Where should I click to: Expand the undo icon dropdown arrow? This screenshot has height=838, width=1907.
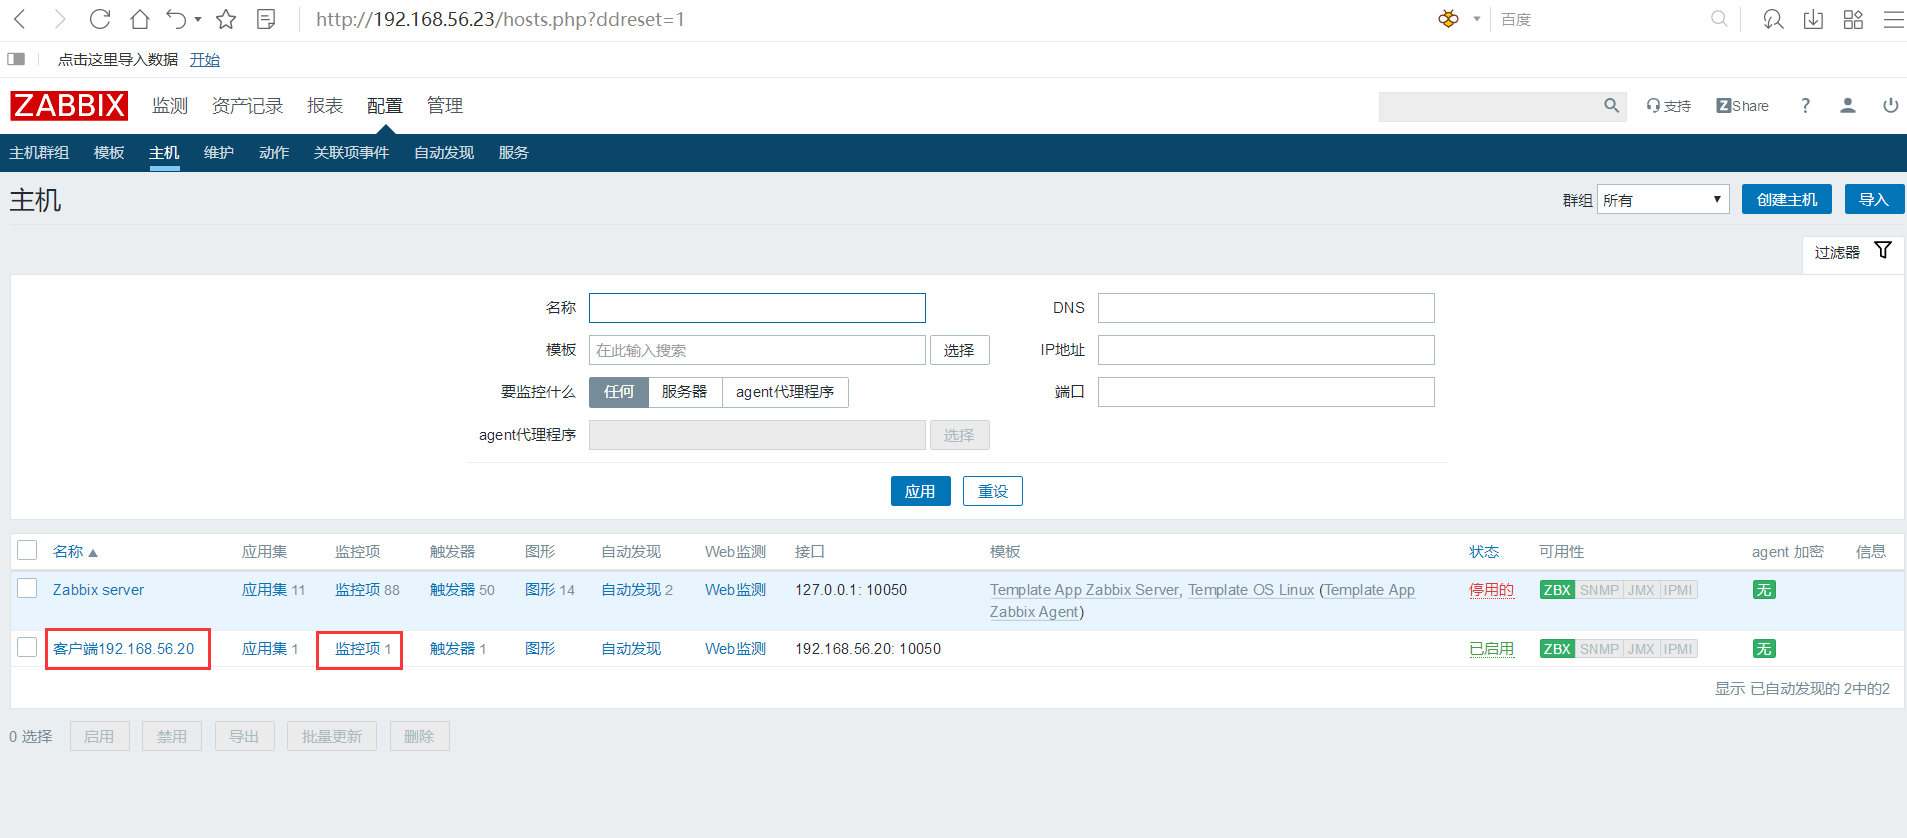[x=198, y=19]
